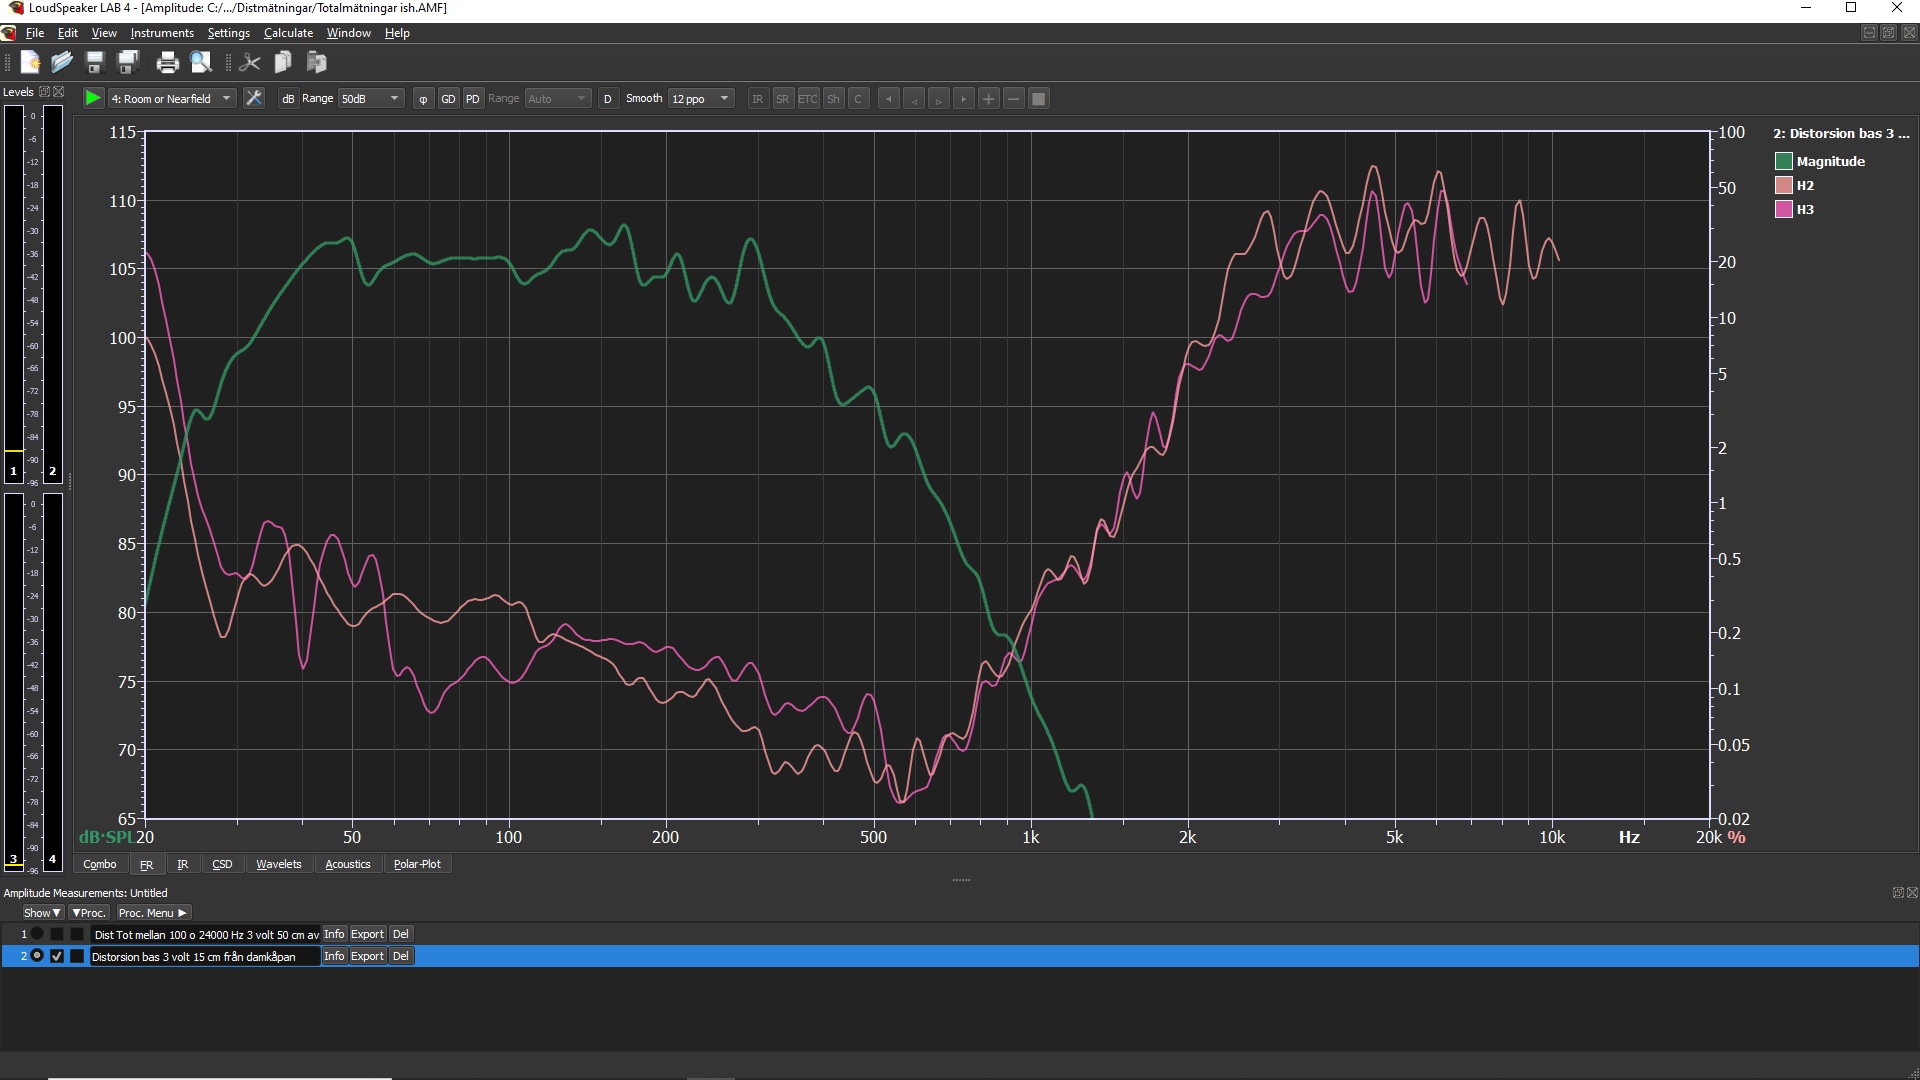Screen dimensions: 1920x1080
Task: Switch to the CSD tab
Action: tap(222, 864)
